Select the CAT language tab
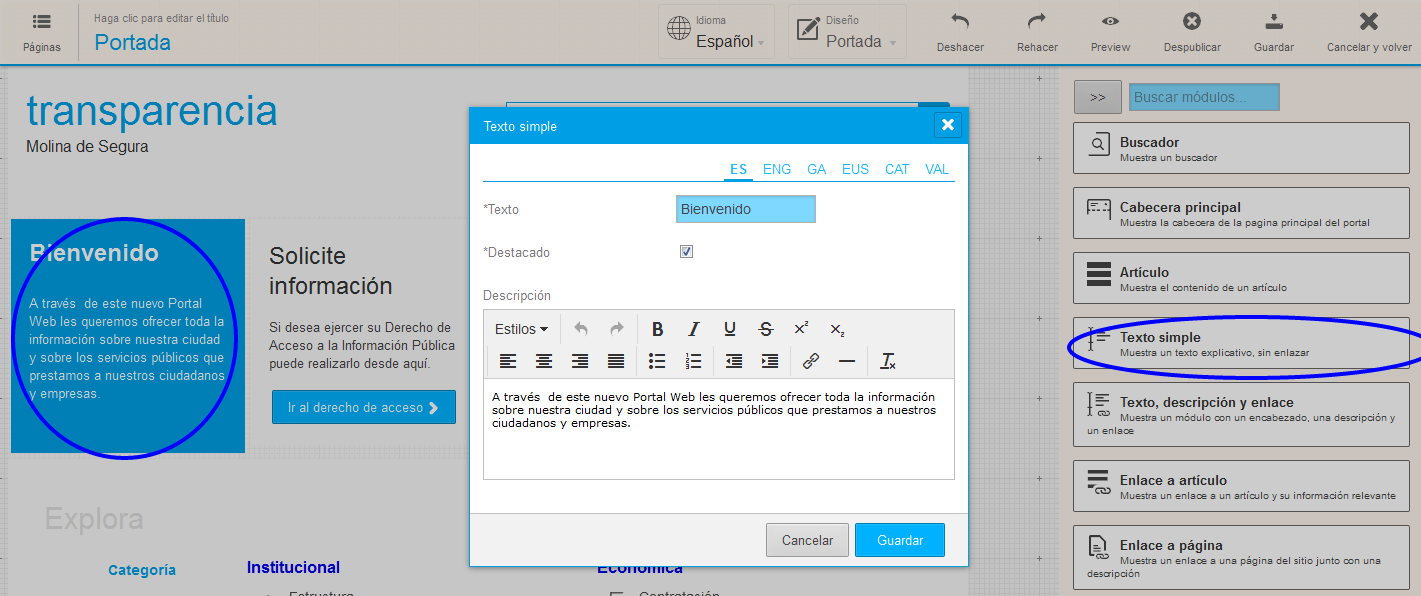 (897, 169)
